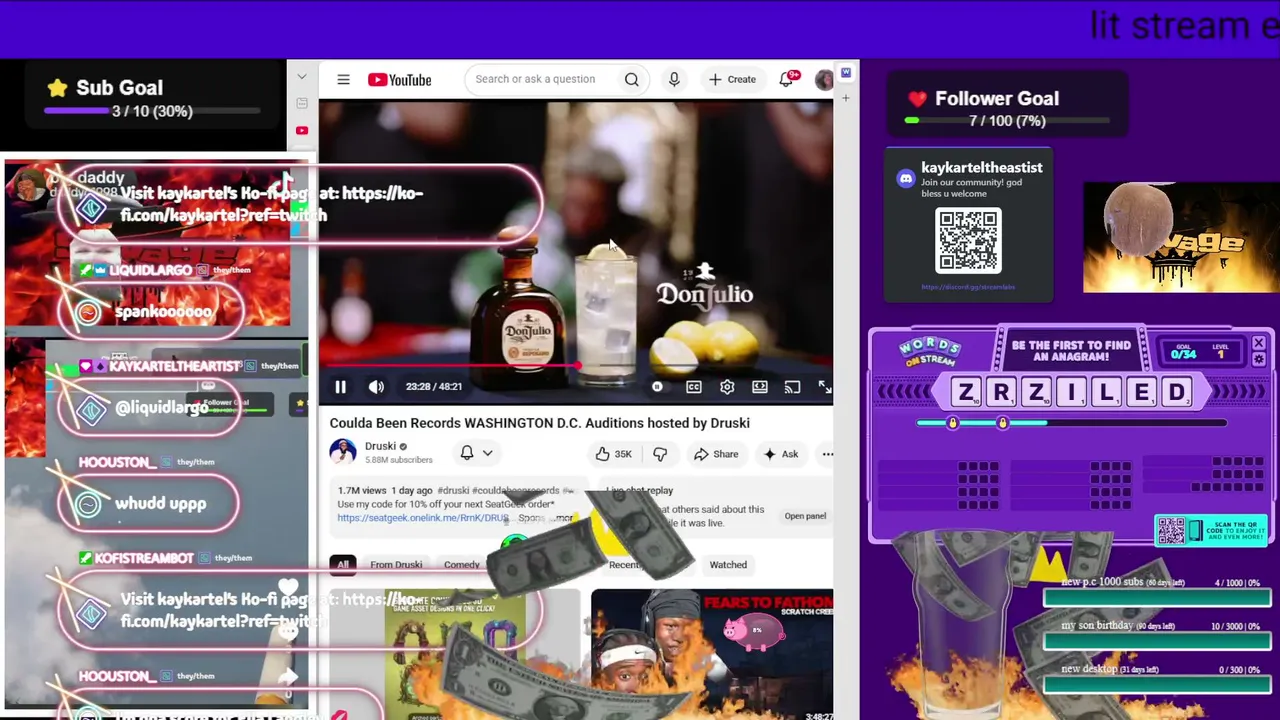Viewport: 1280px width, 720px height.
Task: Open the Ask AI button
Action: pyautogui.click(x=780, y=454)
